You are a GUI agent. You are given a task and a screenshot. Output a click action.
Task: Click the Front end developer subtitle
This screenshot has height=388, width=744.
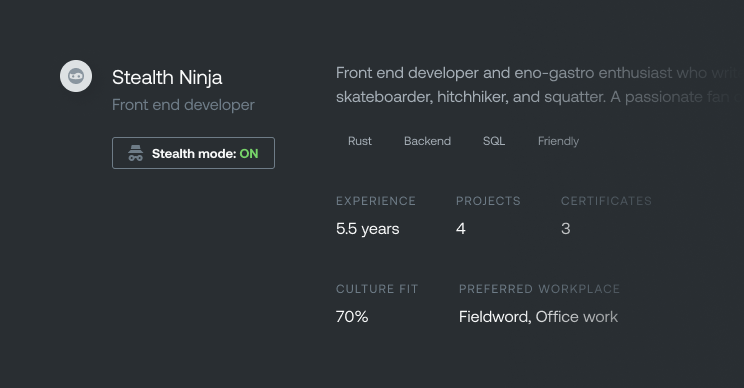pyautogui.click(x=183, y=104)
